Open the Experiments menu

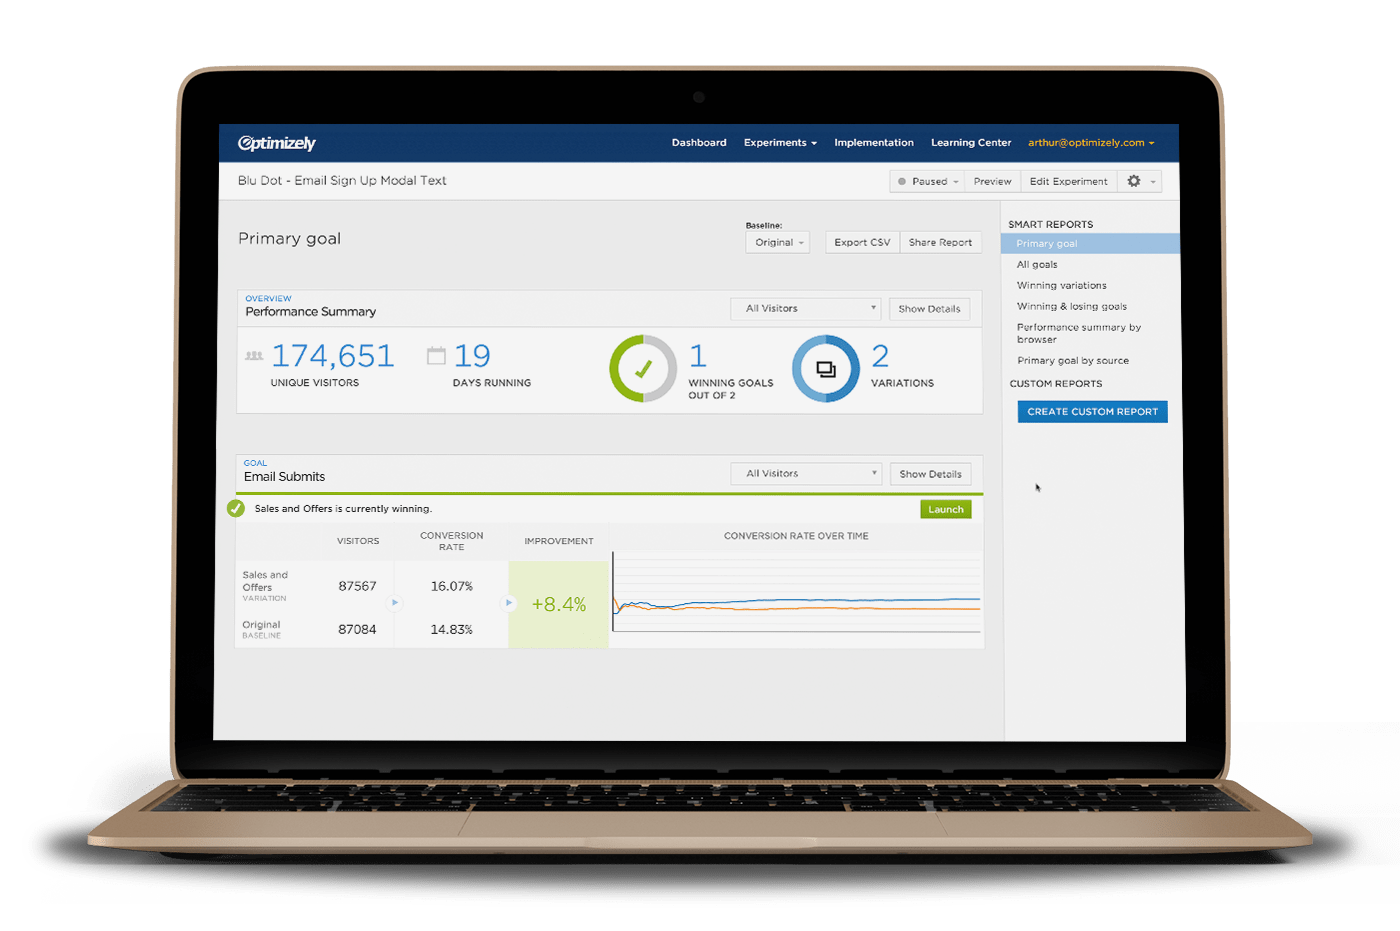click(780, 143)
